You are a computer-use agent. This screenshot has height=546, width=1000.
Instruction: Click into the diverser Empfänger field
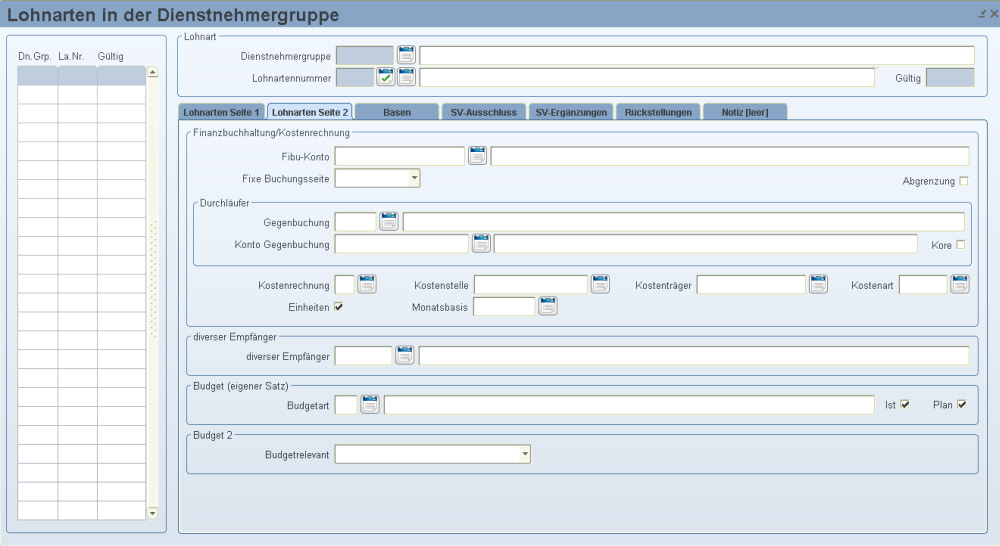coord(363,355)
